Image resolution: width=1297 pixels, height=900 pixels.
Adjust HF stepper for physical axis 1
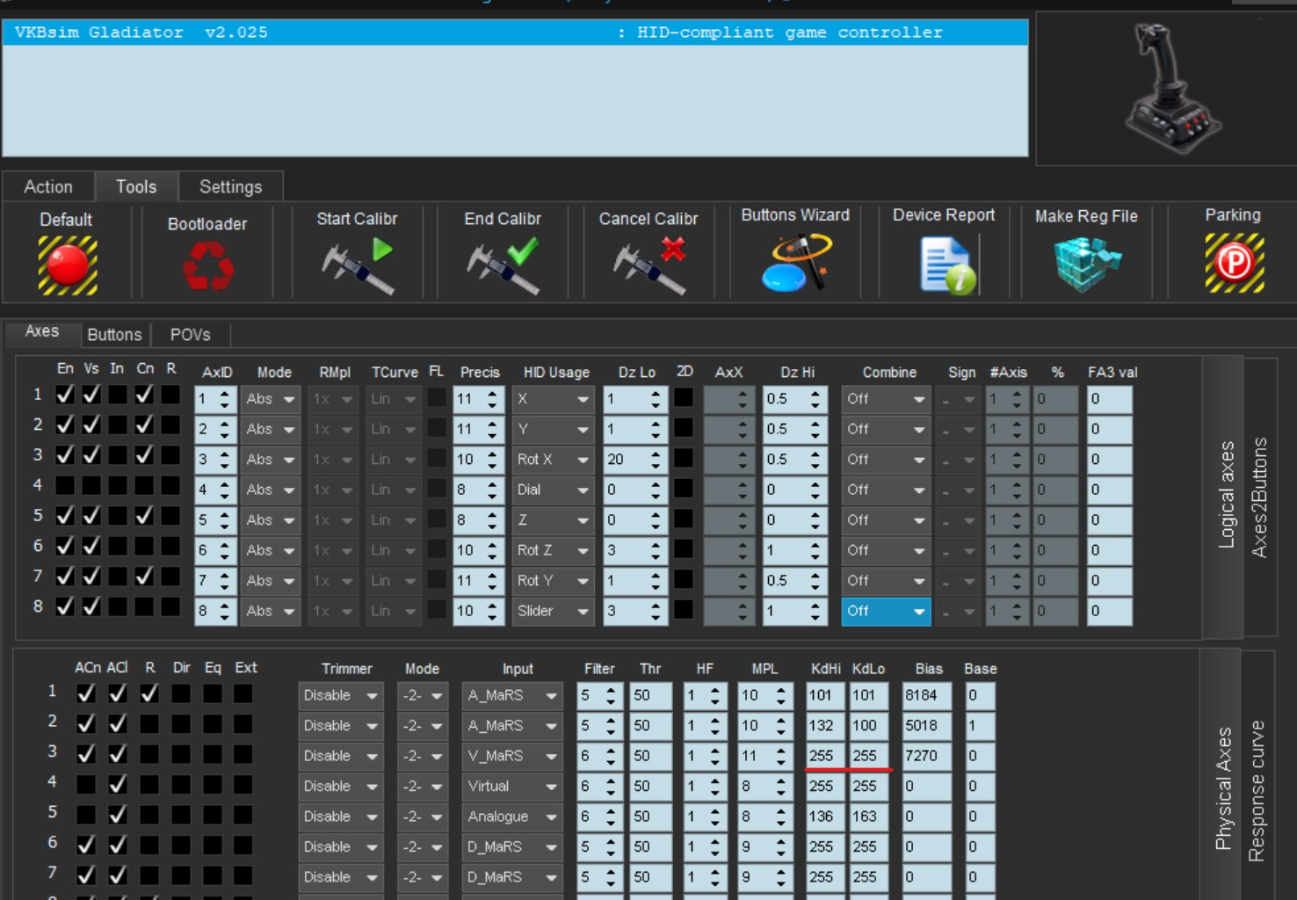pos(716,695)
